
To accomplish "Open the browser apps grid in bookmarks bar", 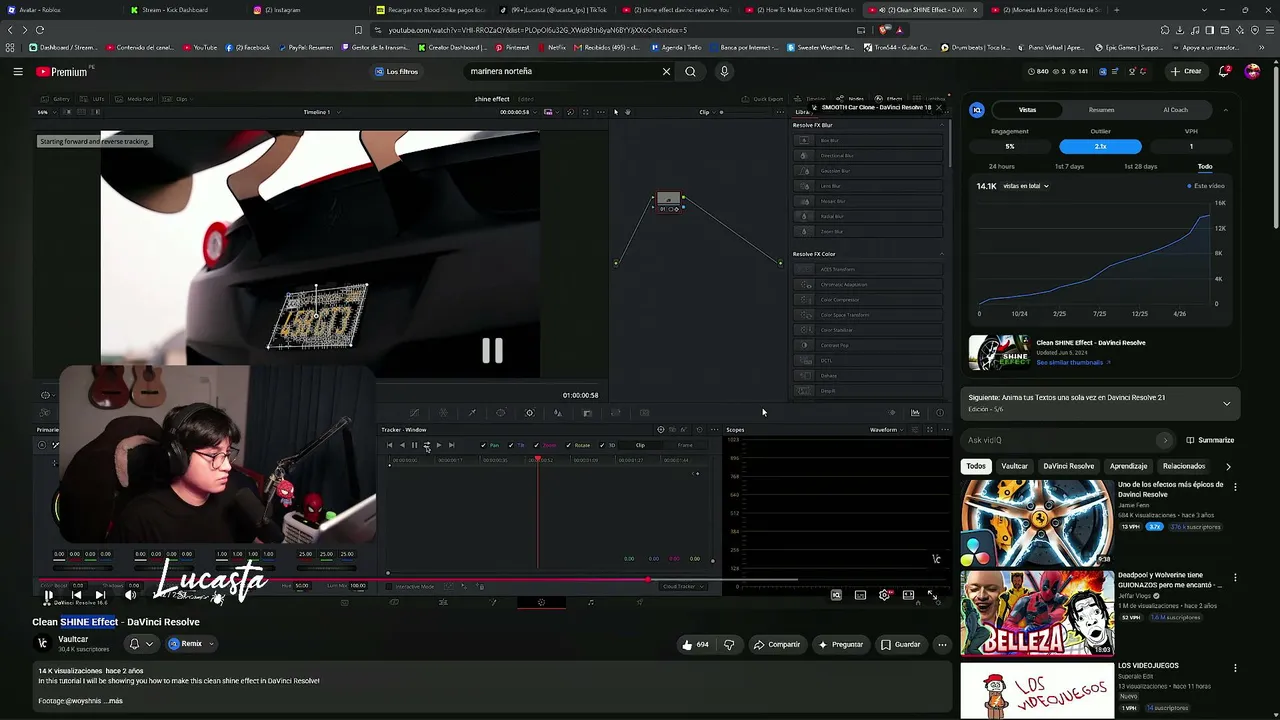I will [10, 47].
